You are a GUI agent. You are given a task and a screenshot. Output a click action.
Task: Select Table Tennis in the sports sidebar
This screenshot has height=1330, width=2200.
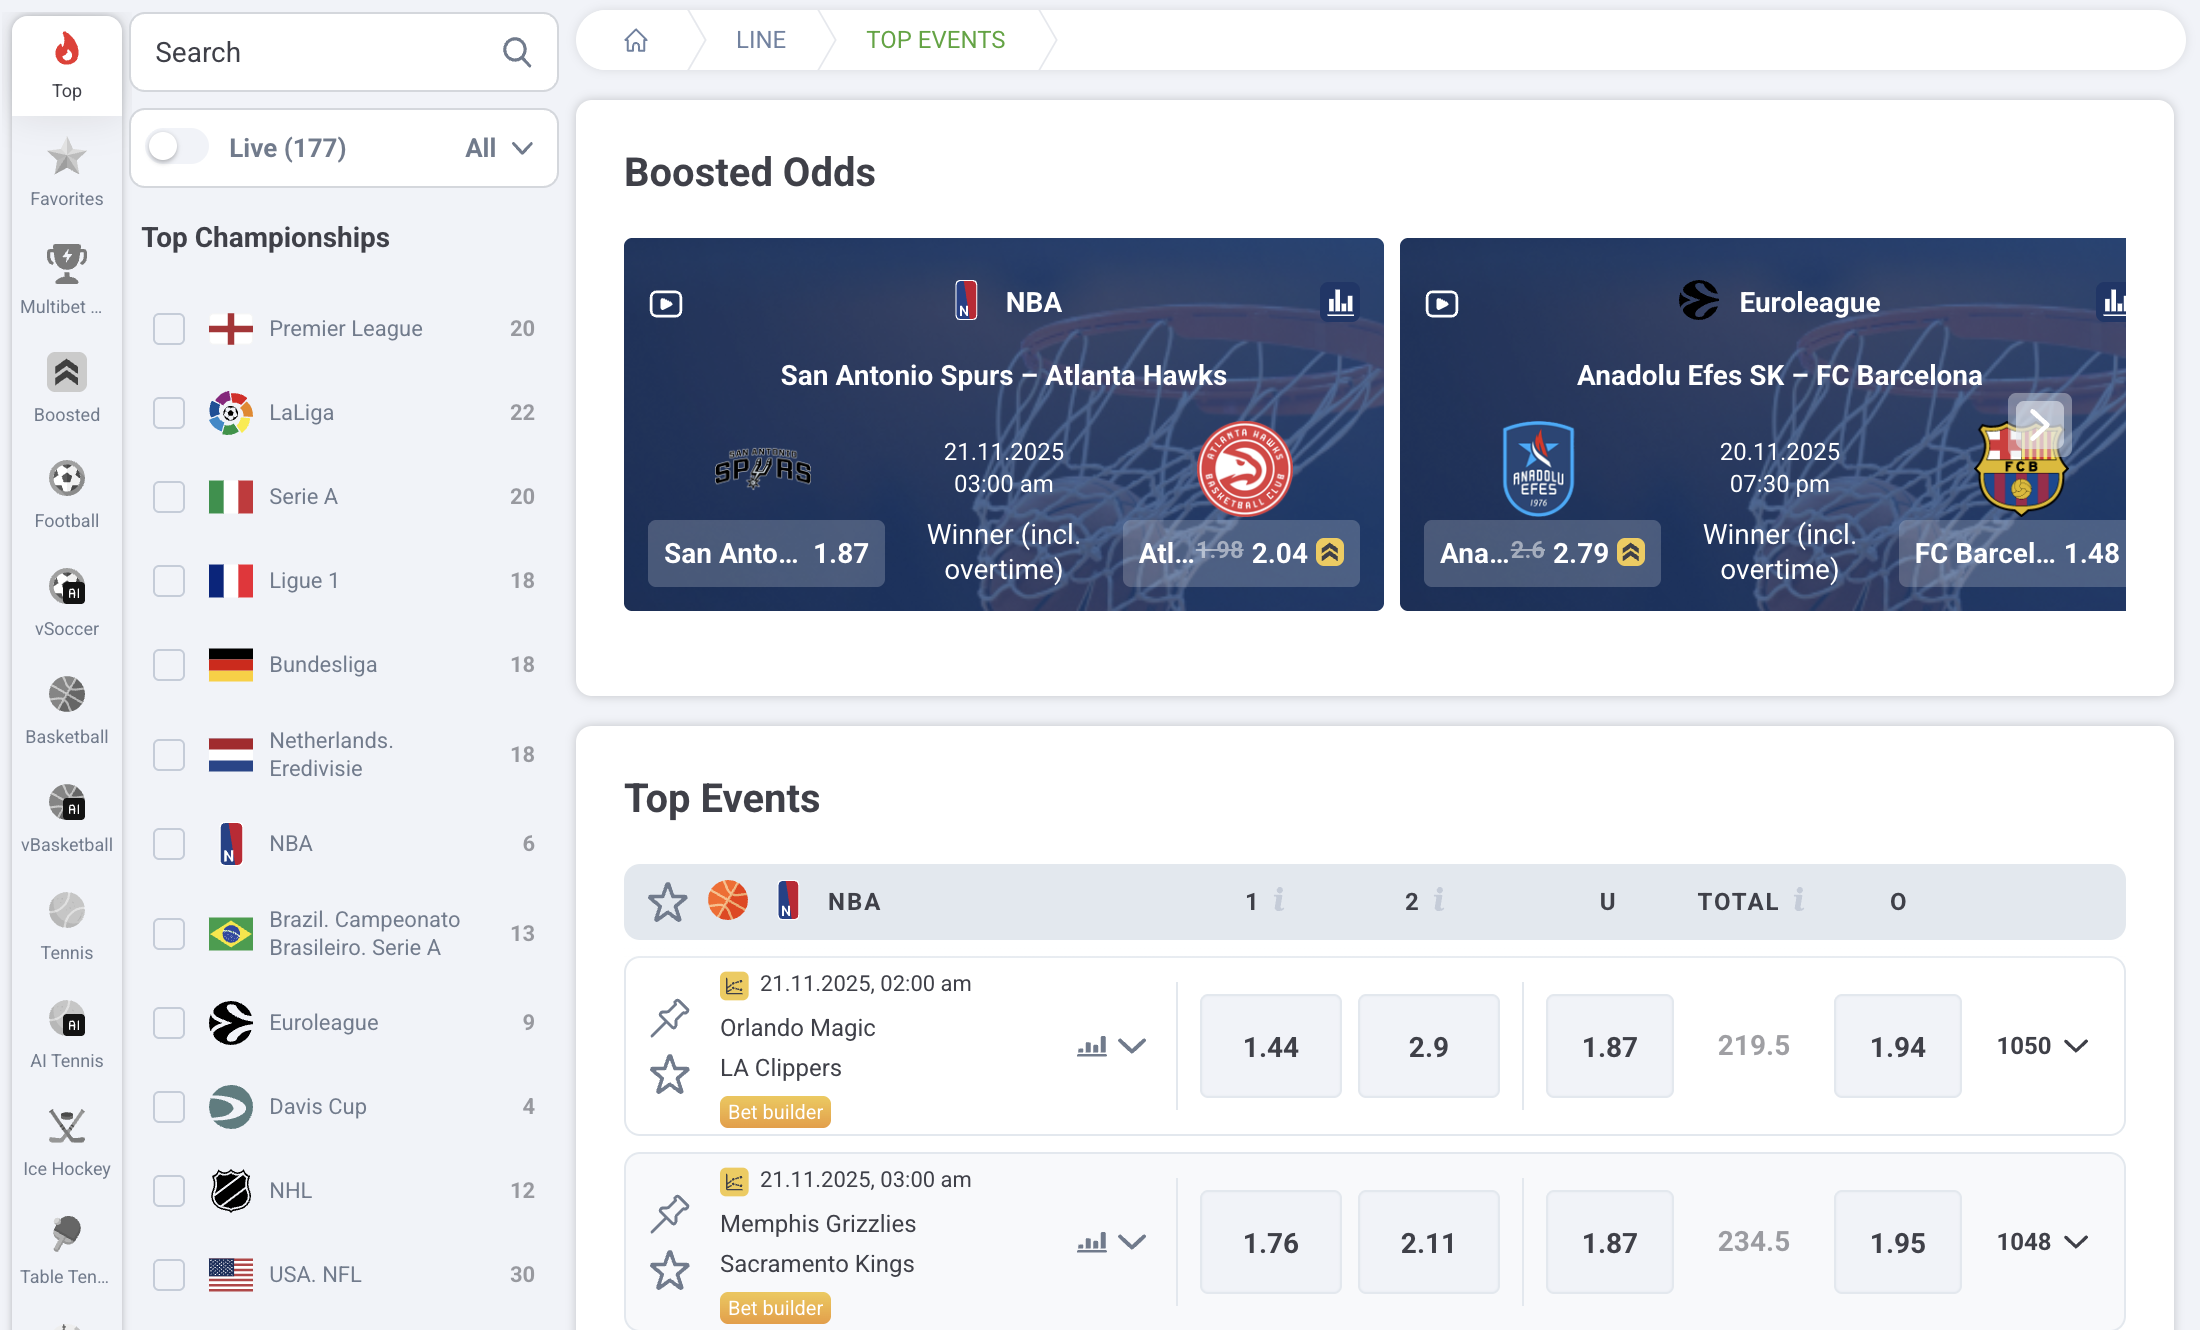pyautogui.click(x=67, y=1251)
